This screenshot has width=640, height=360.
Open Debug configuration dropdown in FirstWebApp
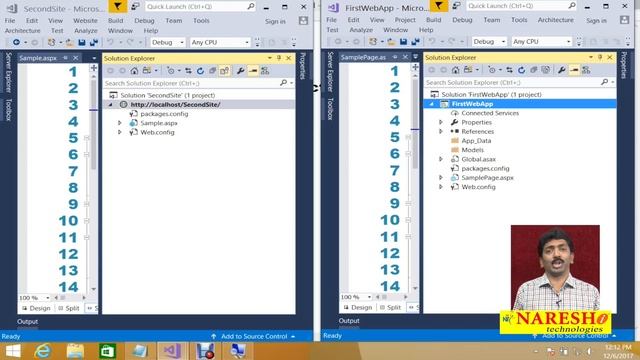(x=489, y=41)
